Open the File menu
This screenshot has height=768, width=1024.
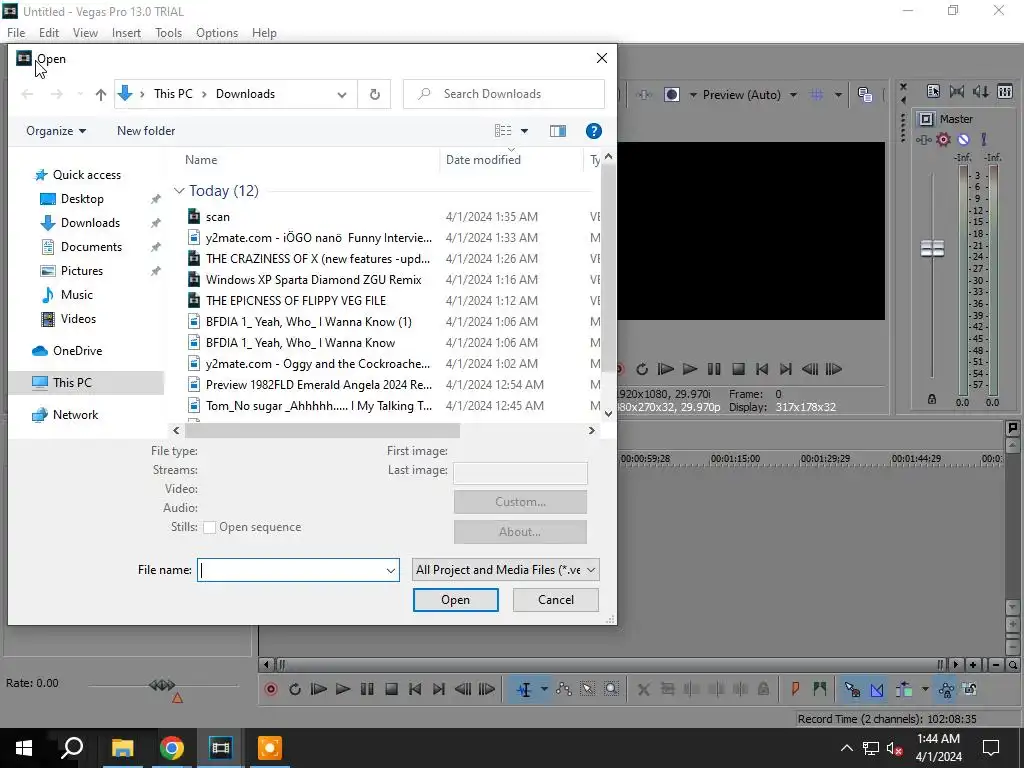click(x=16, y=33)
